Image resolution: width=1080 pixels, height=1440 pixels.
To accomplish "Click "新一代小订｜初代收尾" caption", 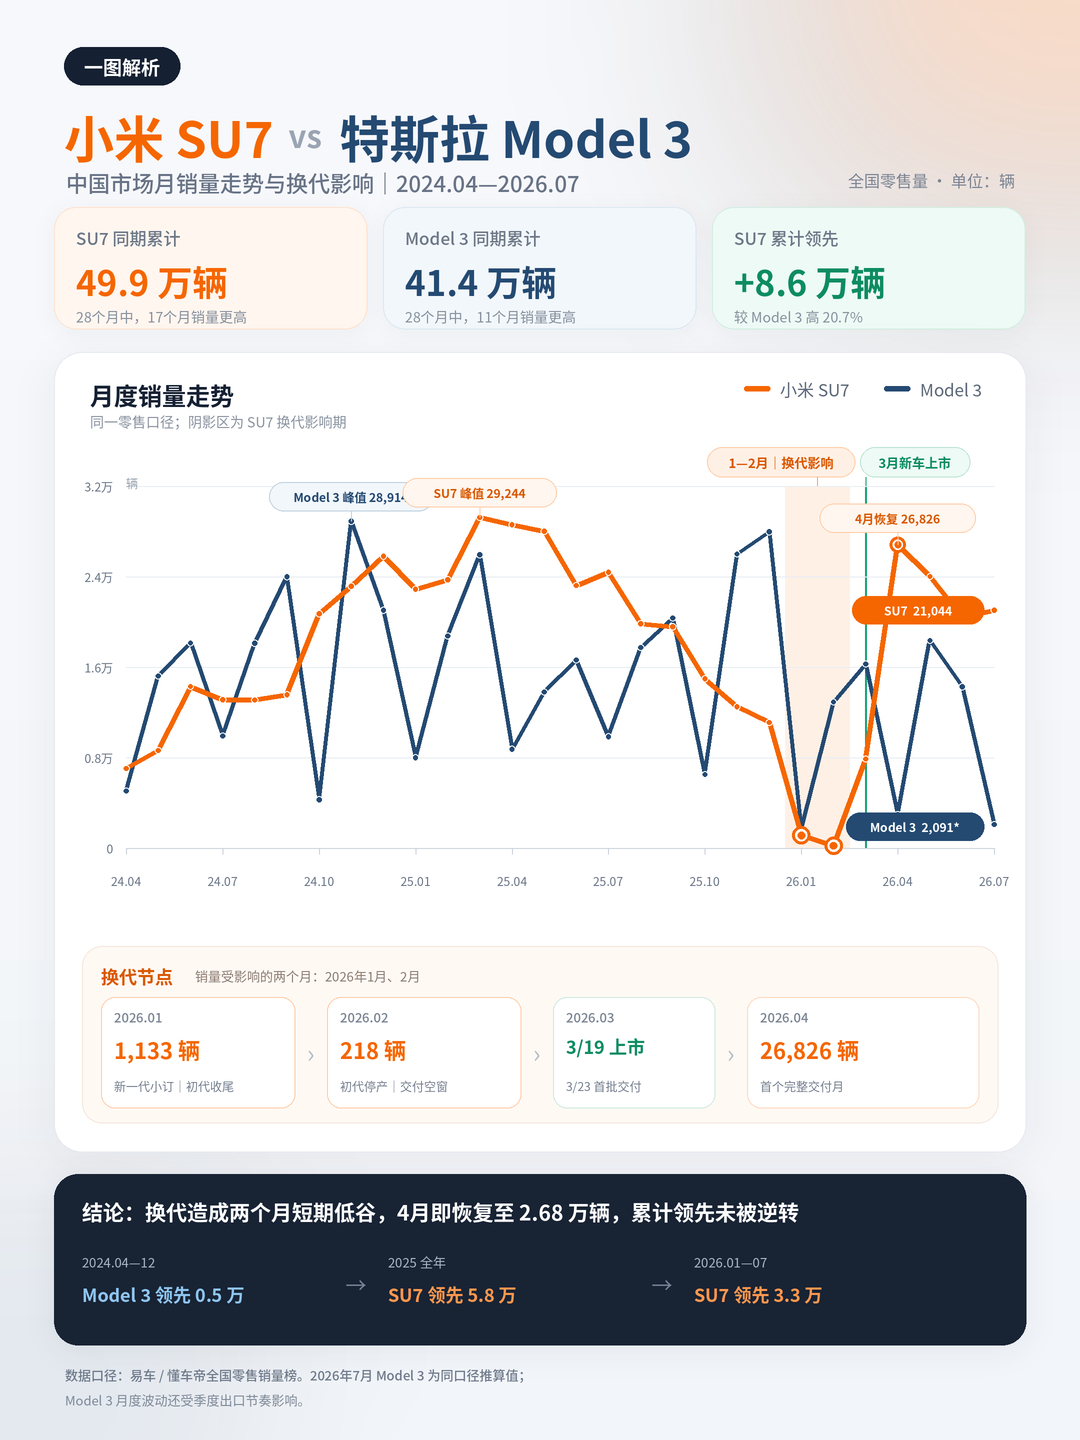I will (x=174, y=1086).
